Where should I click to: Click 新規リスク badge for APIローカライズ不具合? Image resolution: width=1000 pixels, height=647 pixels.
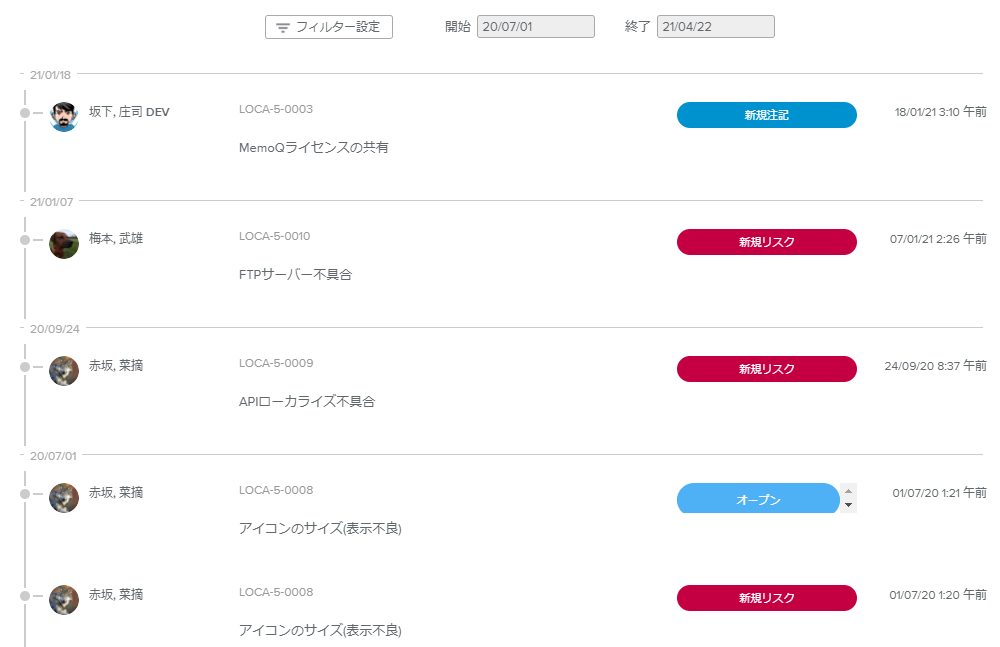point(766,369)
